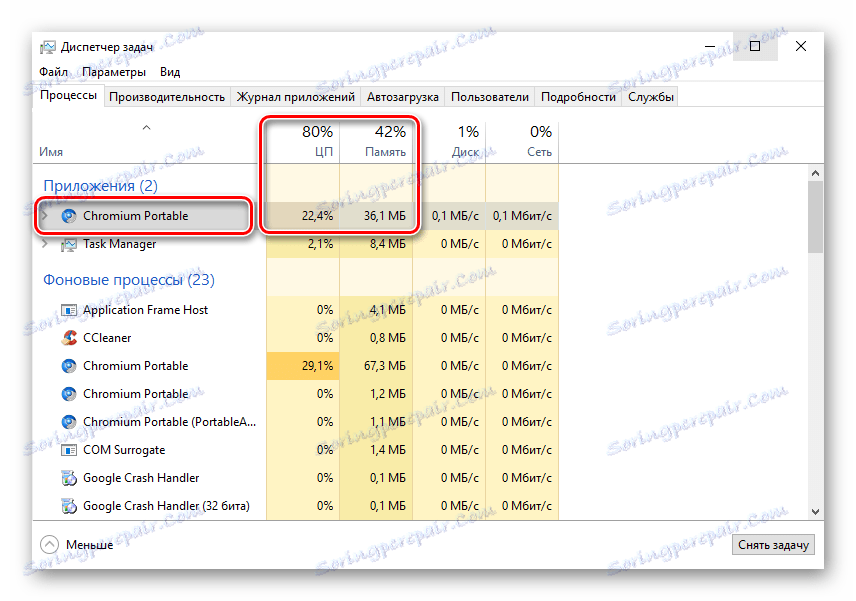Sort by the Память column header
This screenshot has width=856, height=601.
[376, 141]
